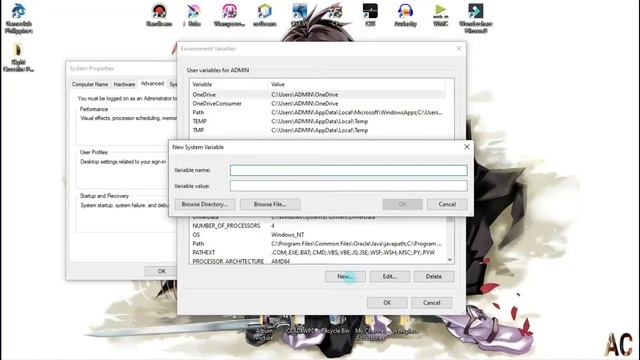Select the OneDriveConsumer user variable row

318,103
